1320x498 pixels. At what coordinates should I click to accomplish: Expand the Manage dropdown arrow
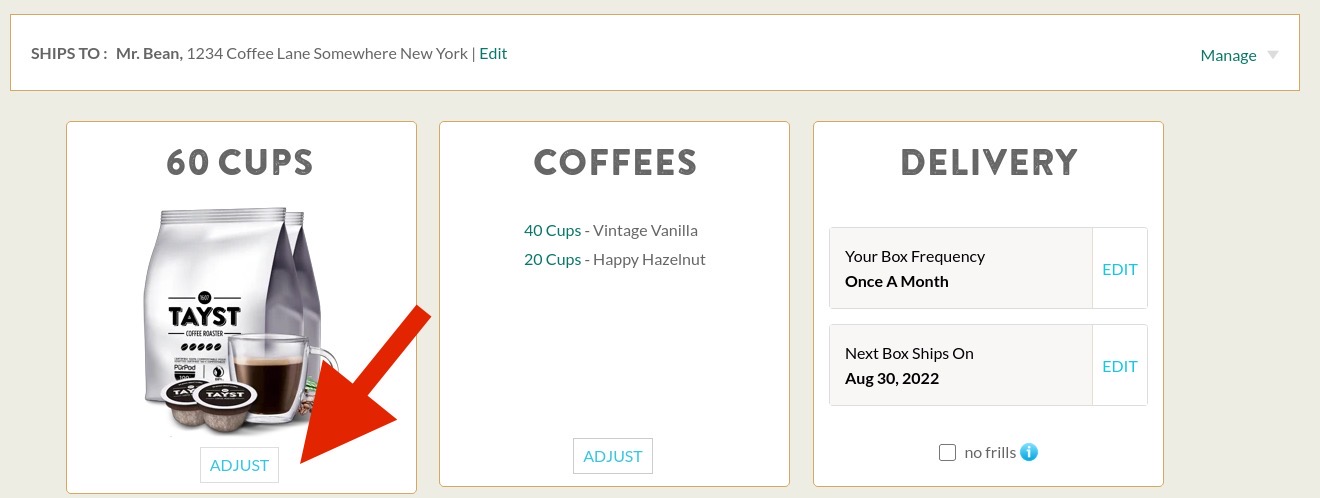[1273, 55]
